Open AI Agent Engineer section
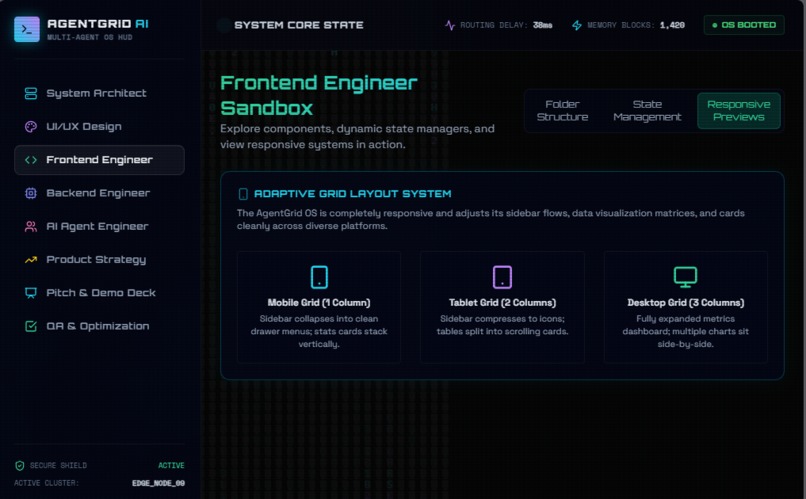This screenshot has width=806, height=499. 99,227
